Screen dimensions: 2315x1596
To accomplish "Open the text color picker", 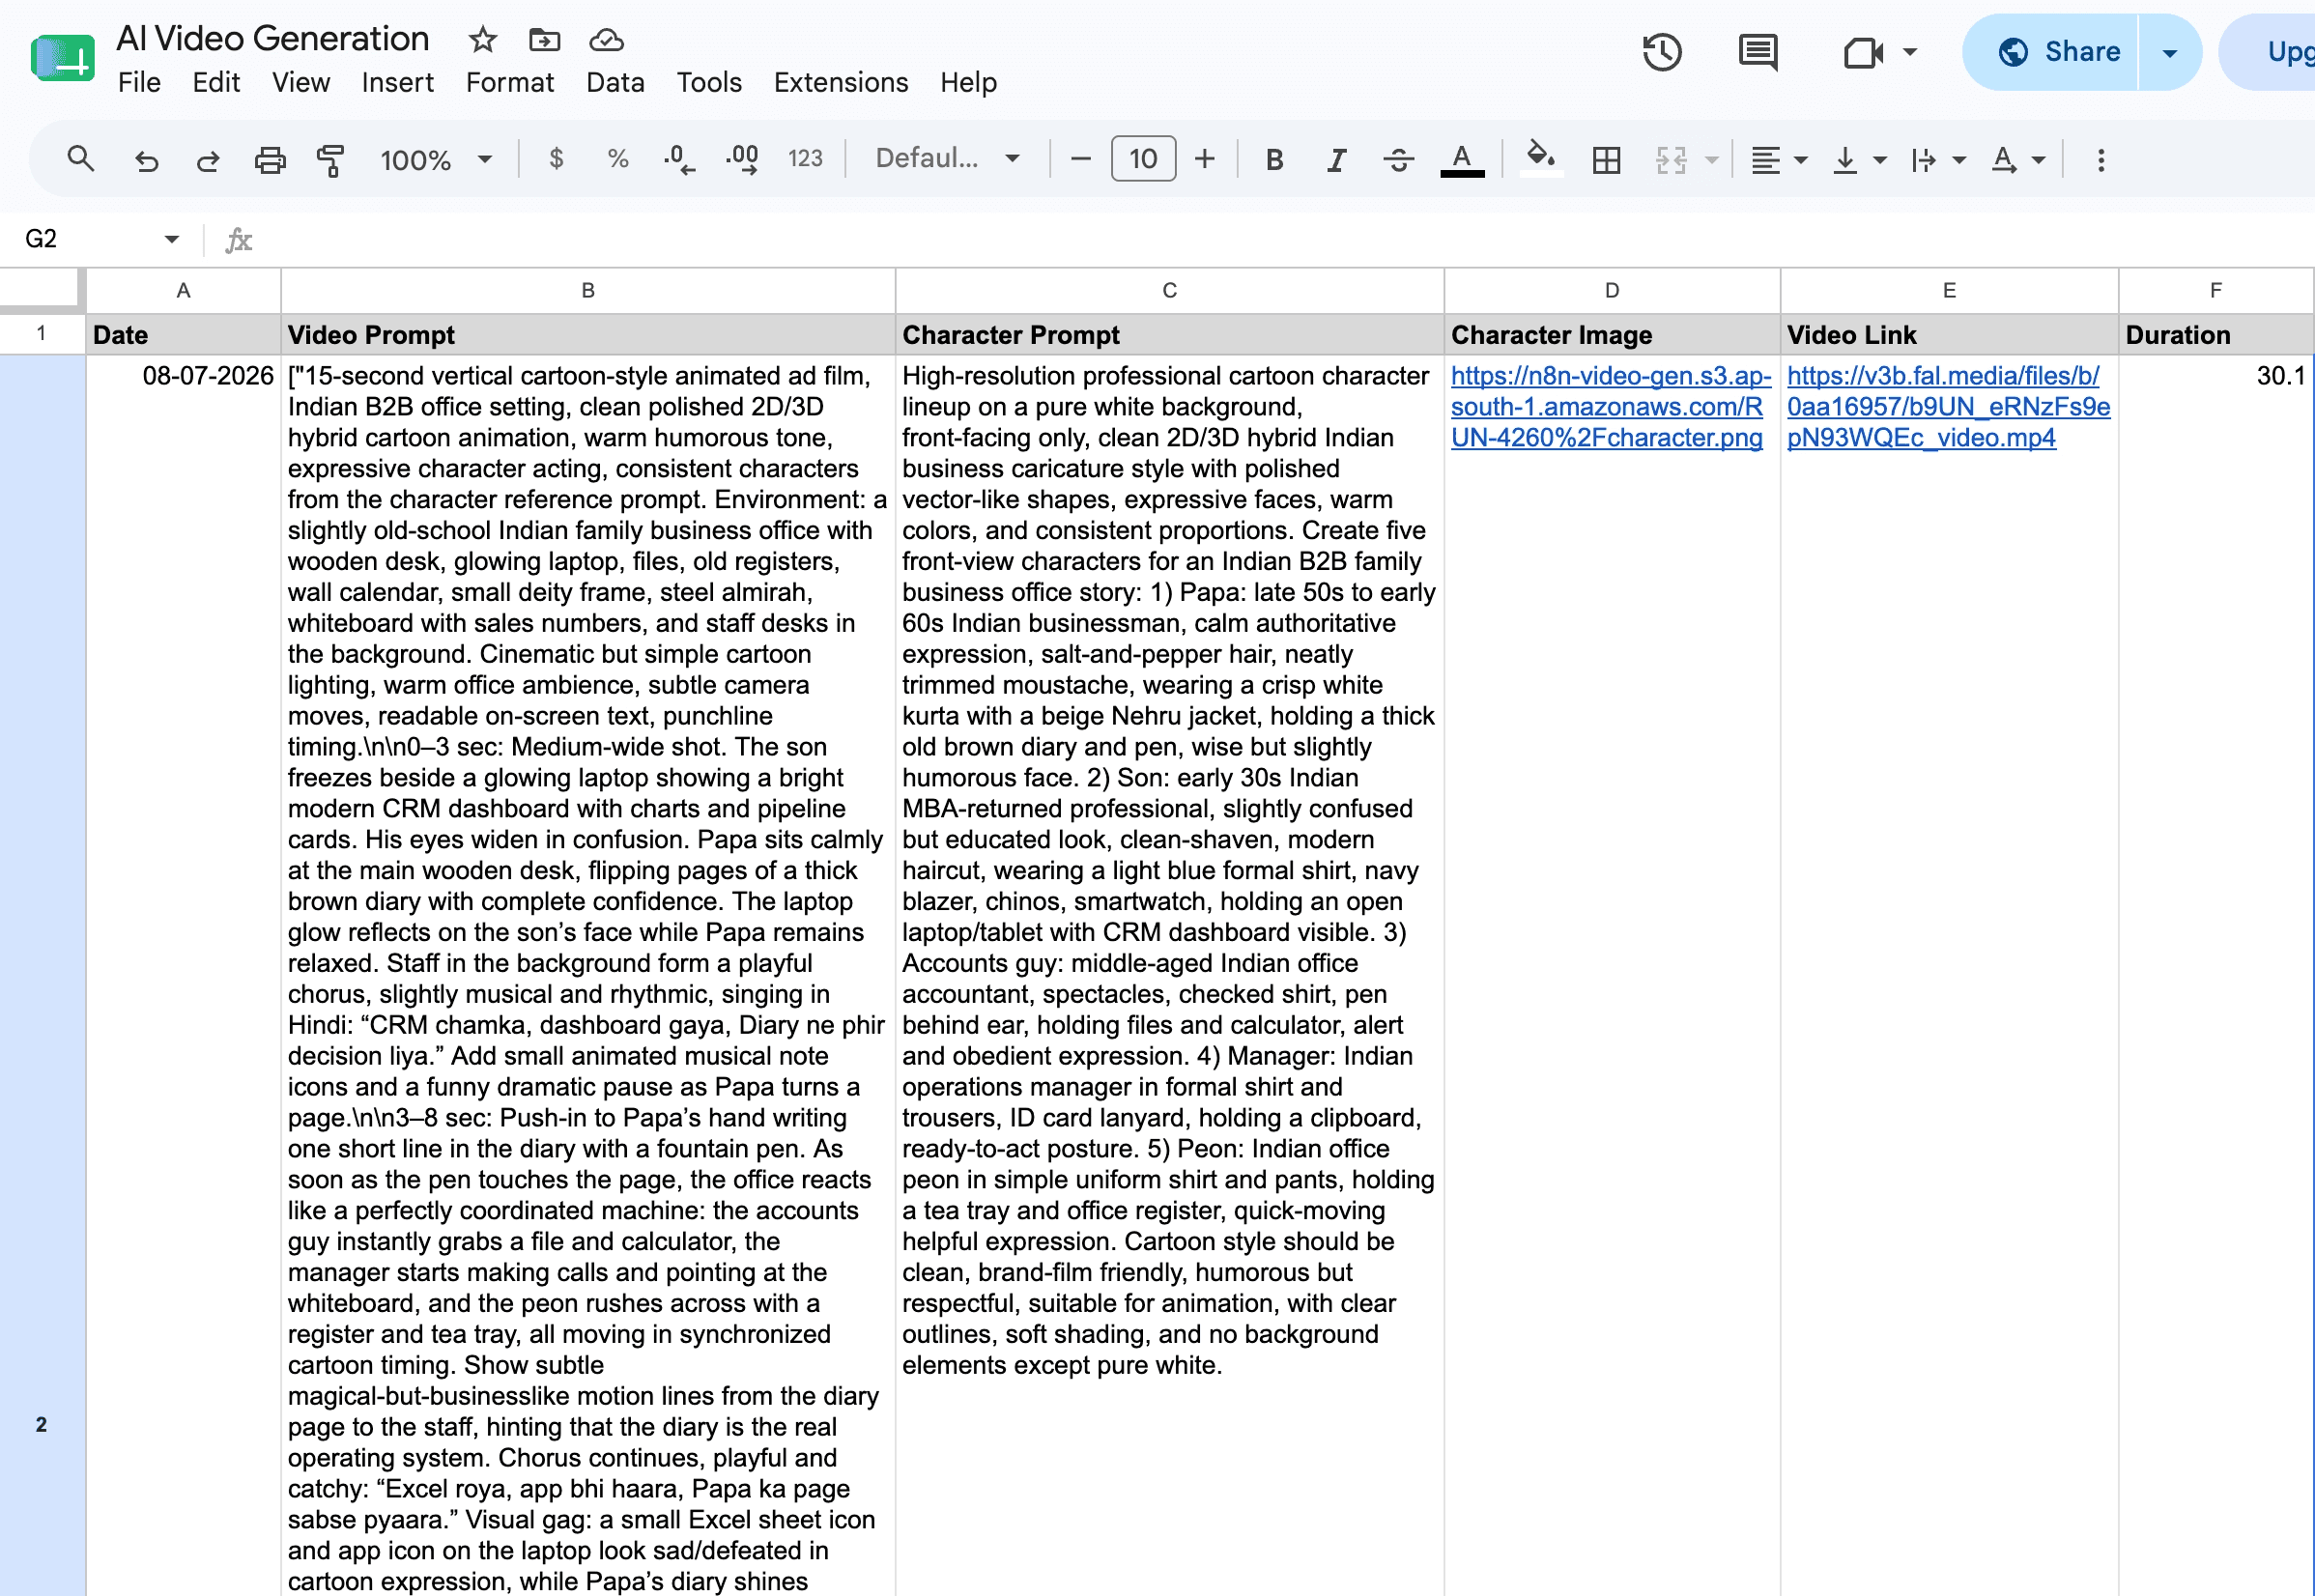I will [1462, 160].
